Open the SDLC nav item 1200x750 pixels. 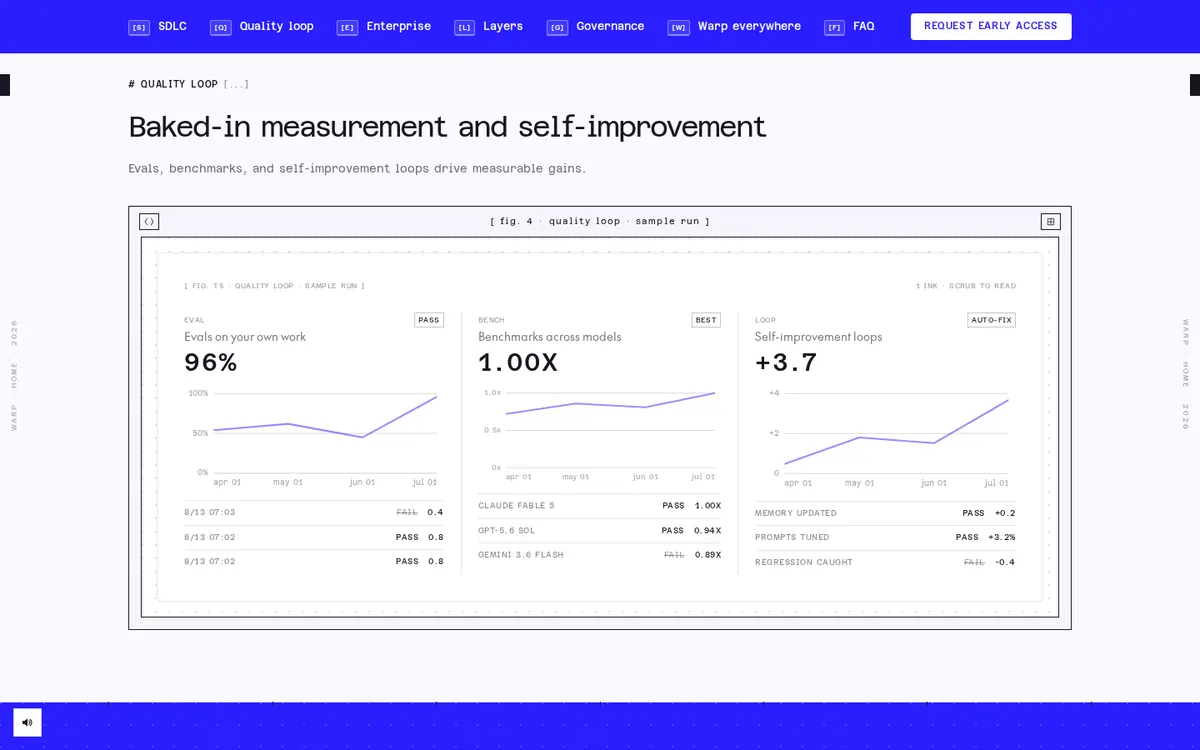172,26
